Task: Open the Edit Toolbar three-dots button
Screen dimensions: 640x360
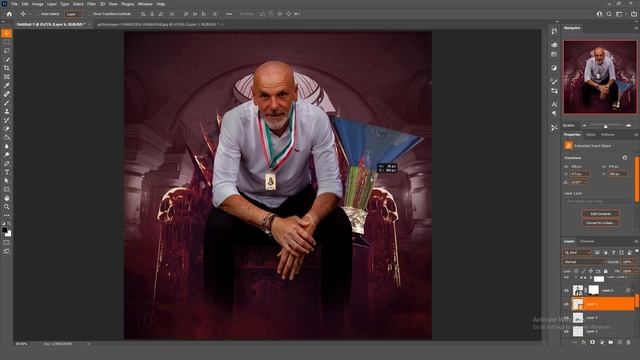Action: point(7,215)
